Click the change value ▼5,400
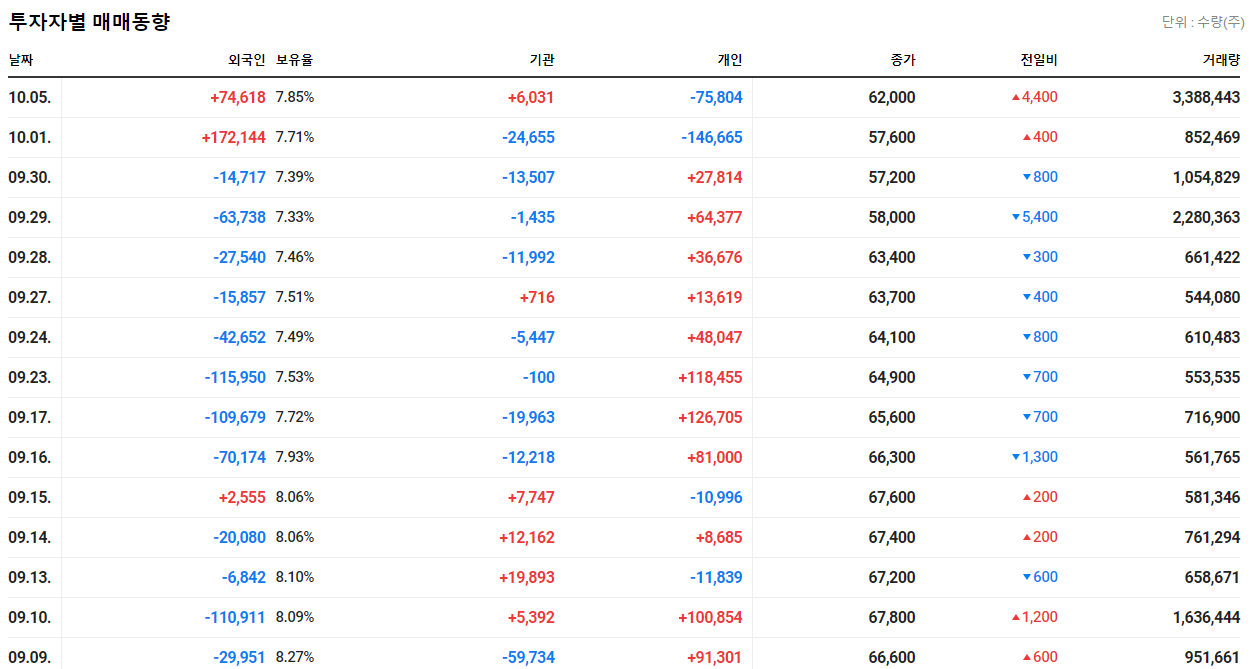The width and height of the screenshot is (1254, 669). point(1034,217)
